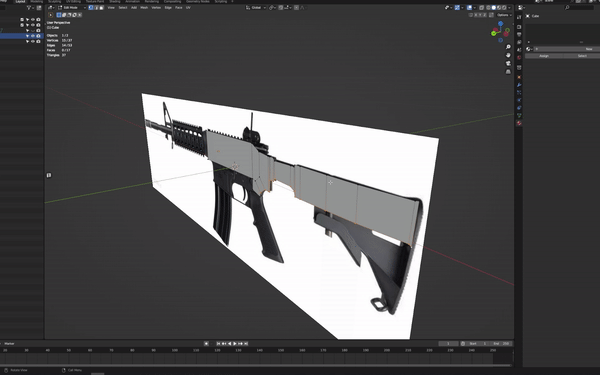Image resolution: width=600 pixels, height=375 pixels.
Task: Open the Object properties tab (orange square)
Action: [519, 77]
